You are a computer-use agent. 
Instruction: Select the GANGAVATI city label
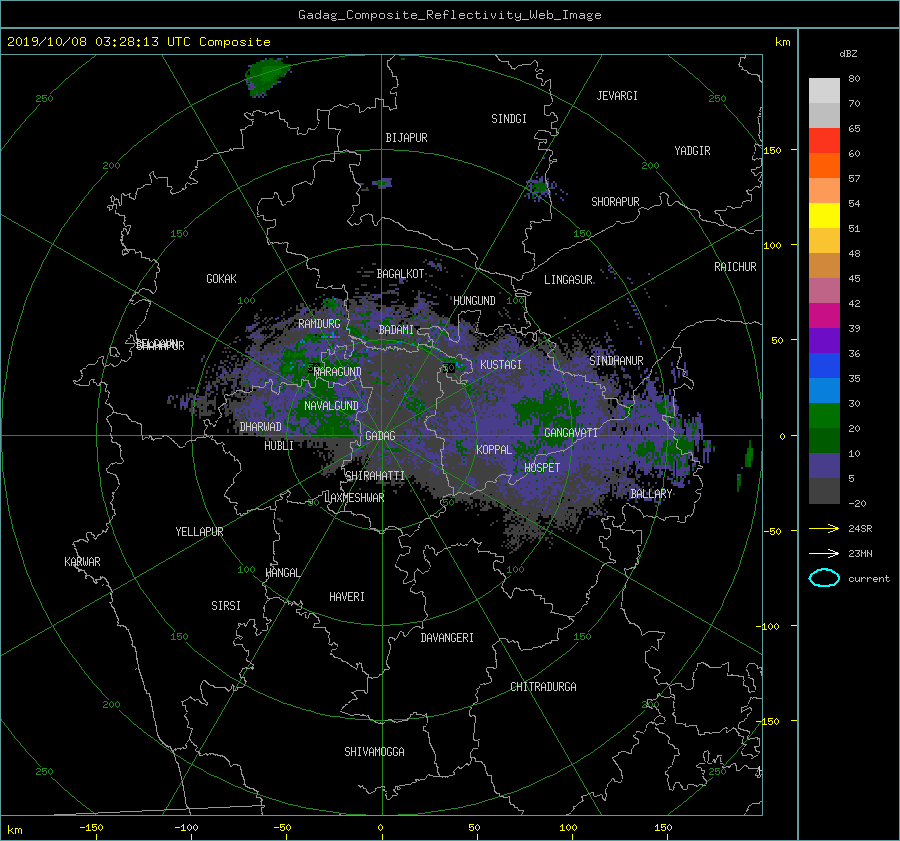click(571, 433)
